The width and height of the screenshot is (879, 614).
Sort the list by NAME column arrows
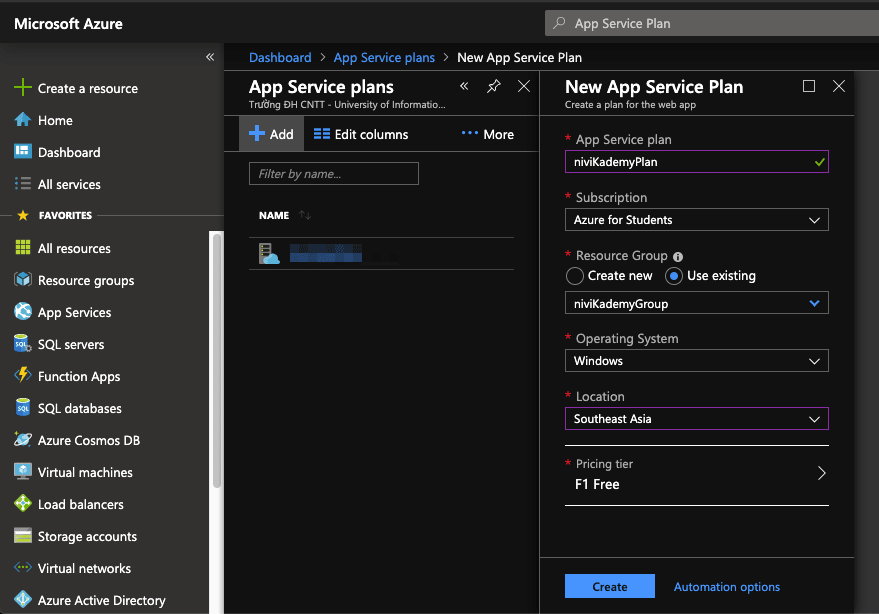tap(305, 215)
